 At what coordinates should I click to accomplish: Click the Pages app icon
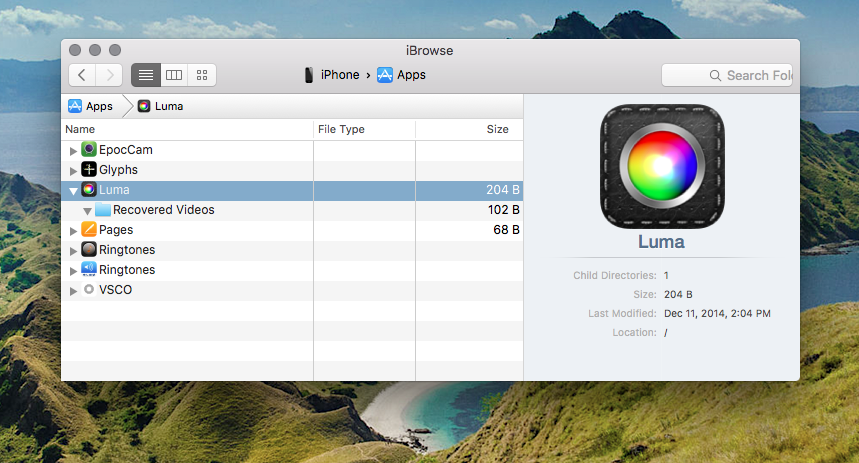click(89, 229)
